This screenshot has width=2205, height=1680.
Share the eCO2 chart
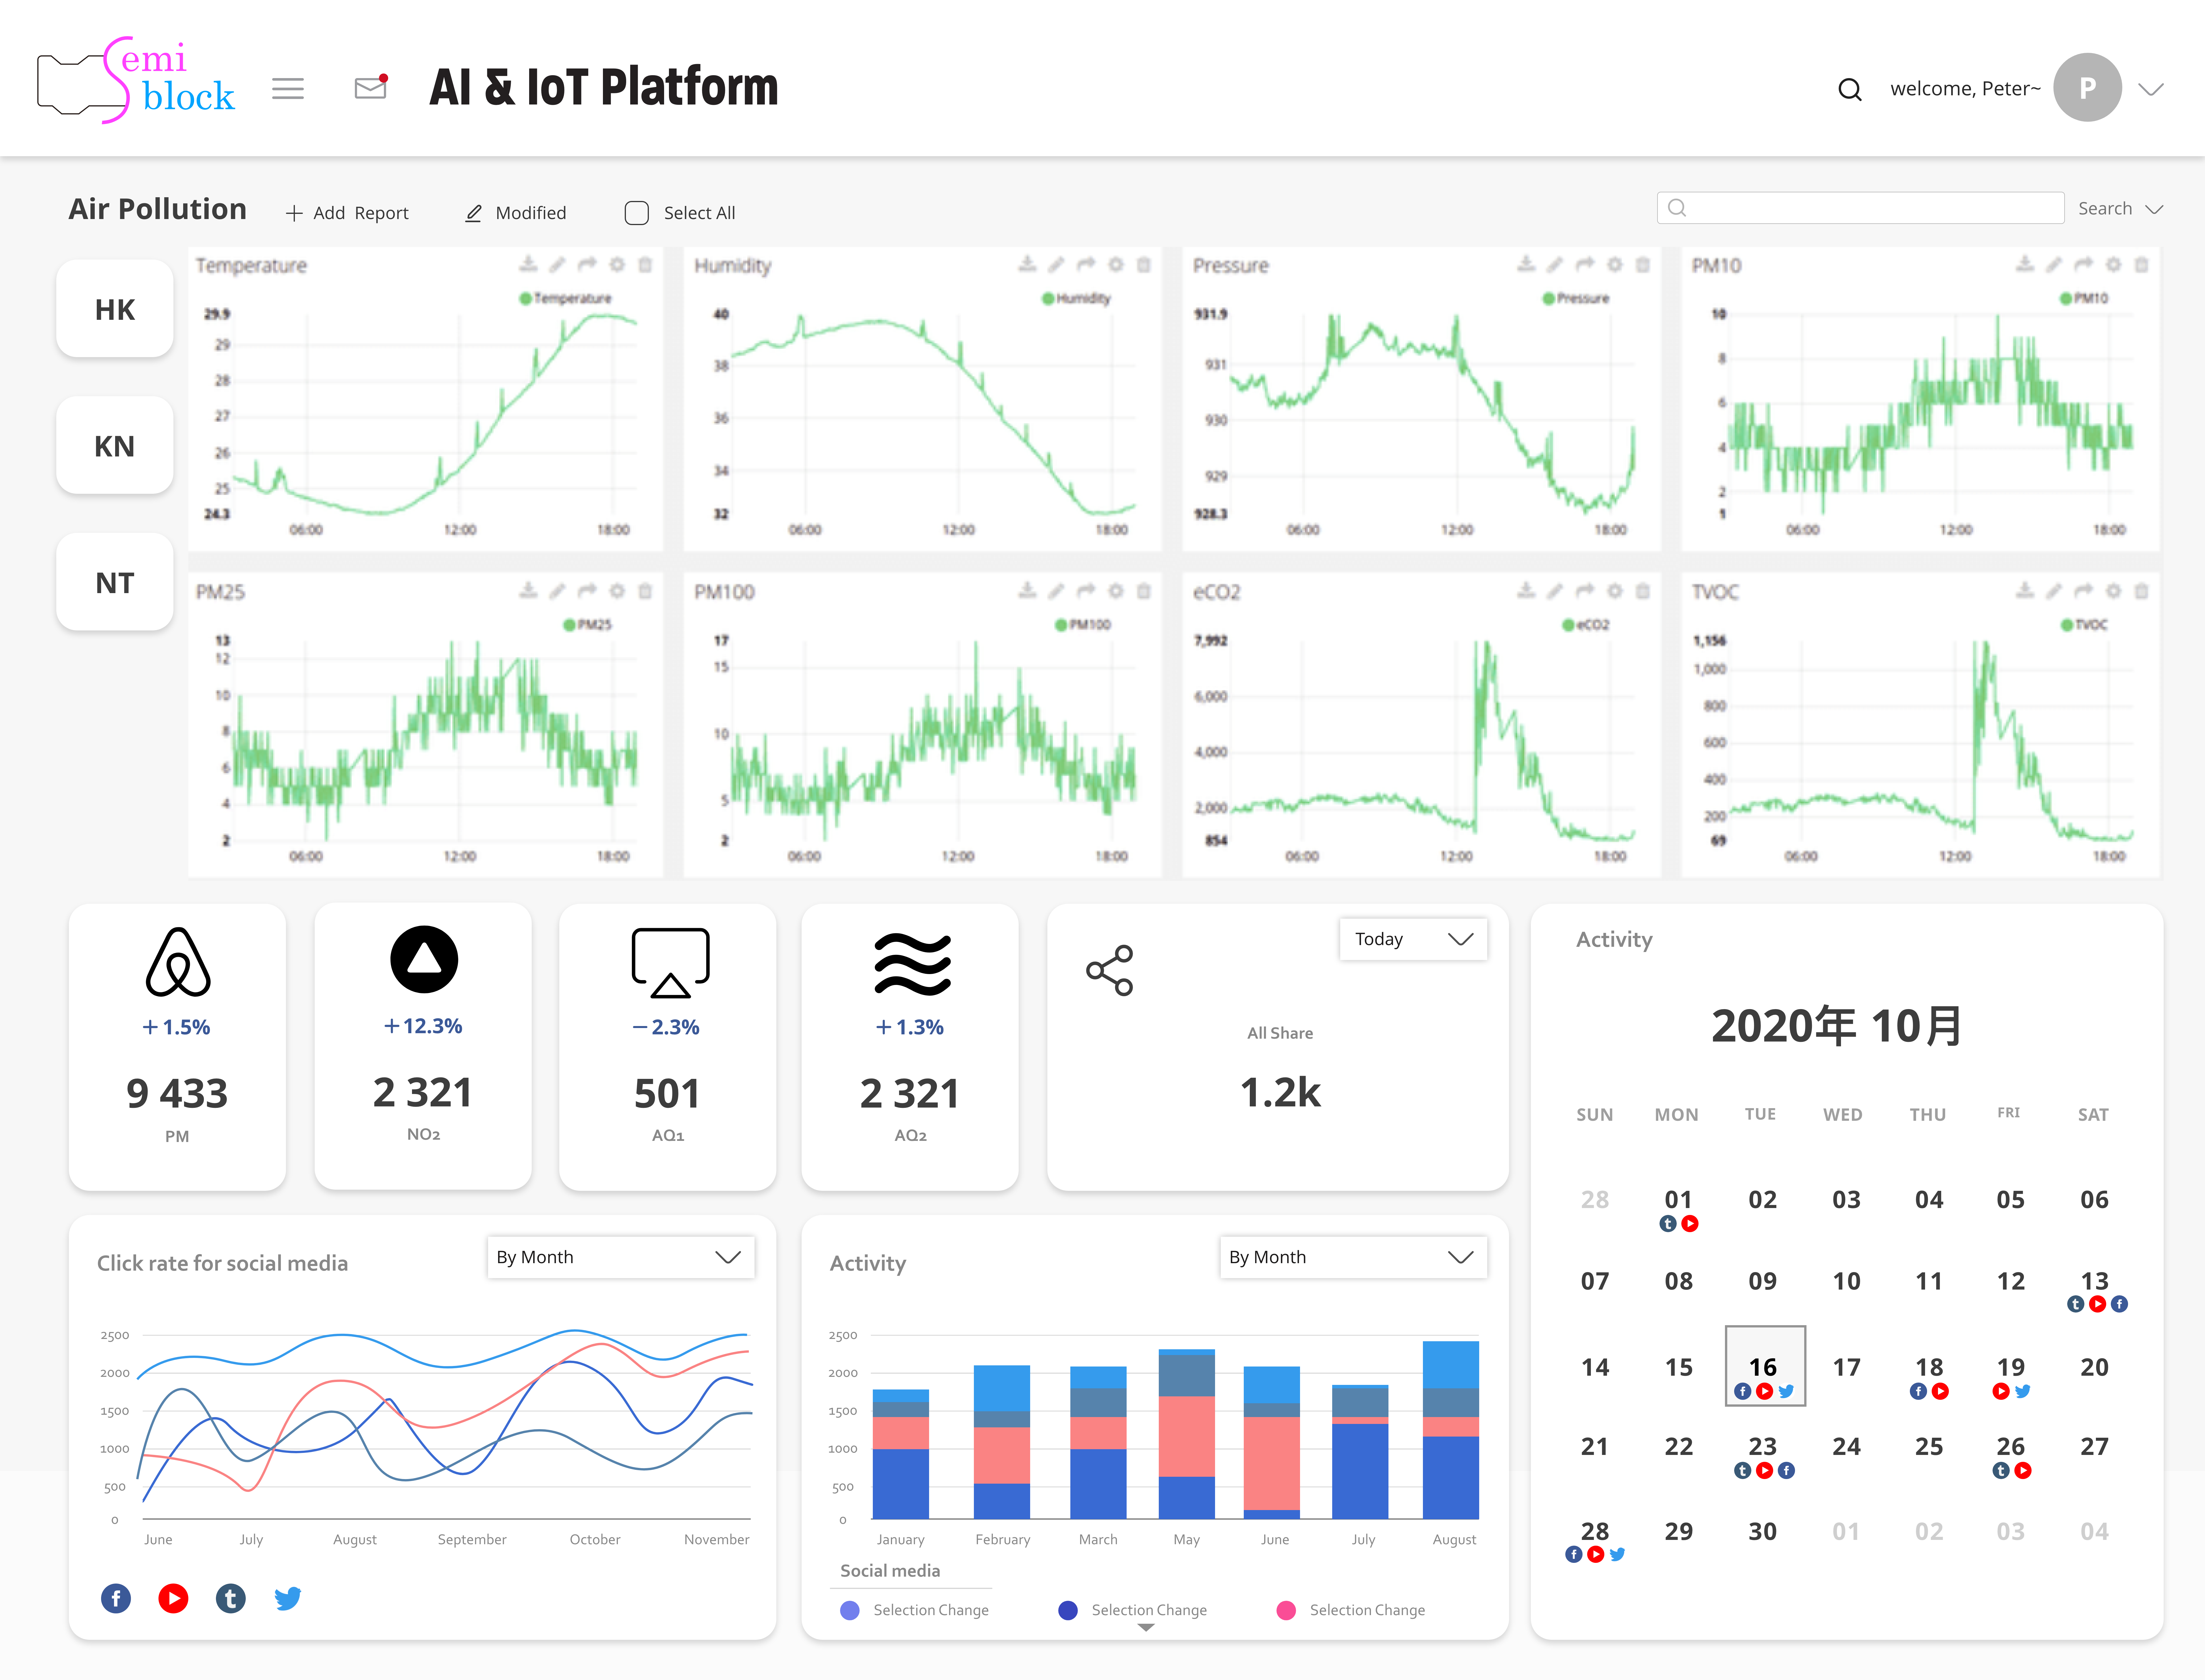point(1585,591)
